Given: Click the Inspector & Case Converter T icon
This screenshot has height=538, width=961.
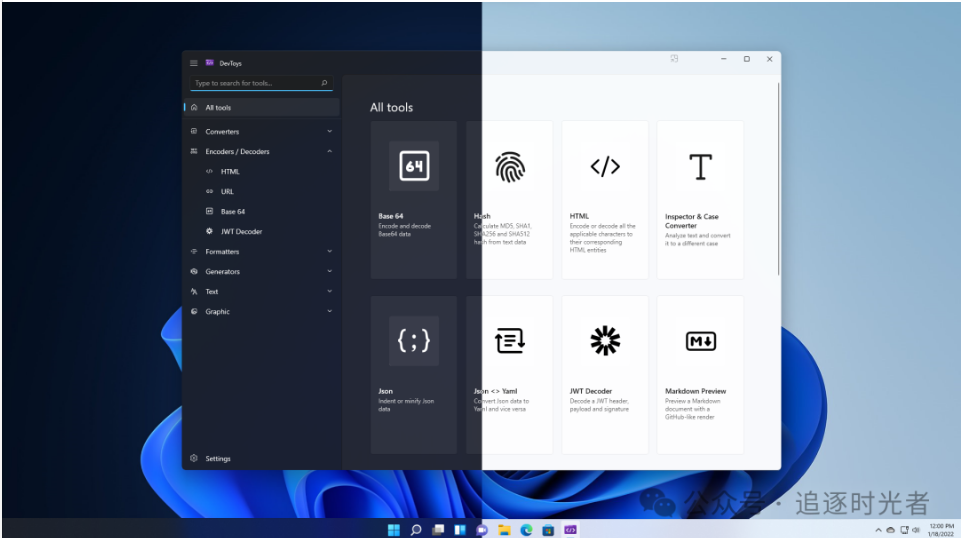Looking at the screenshot, I should [701, 167].
